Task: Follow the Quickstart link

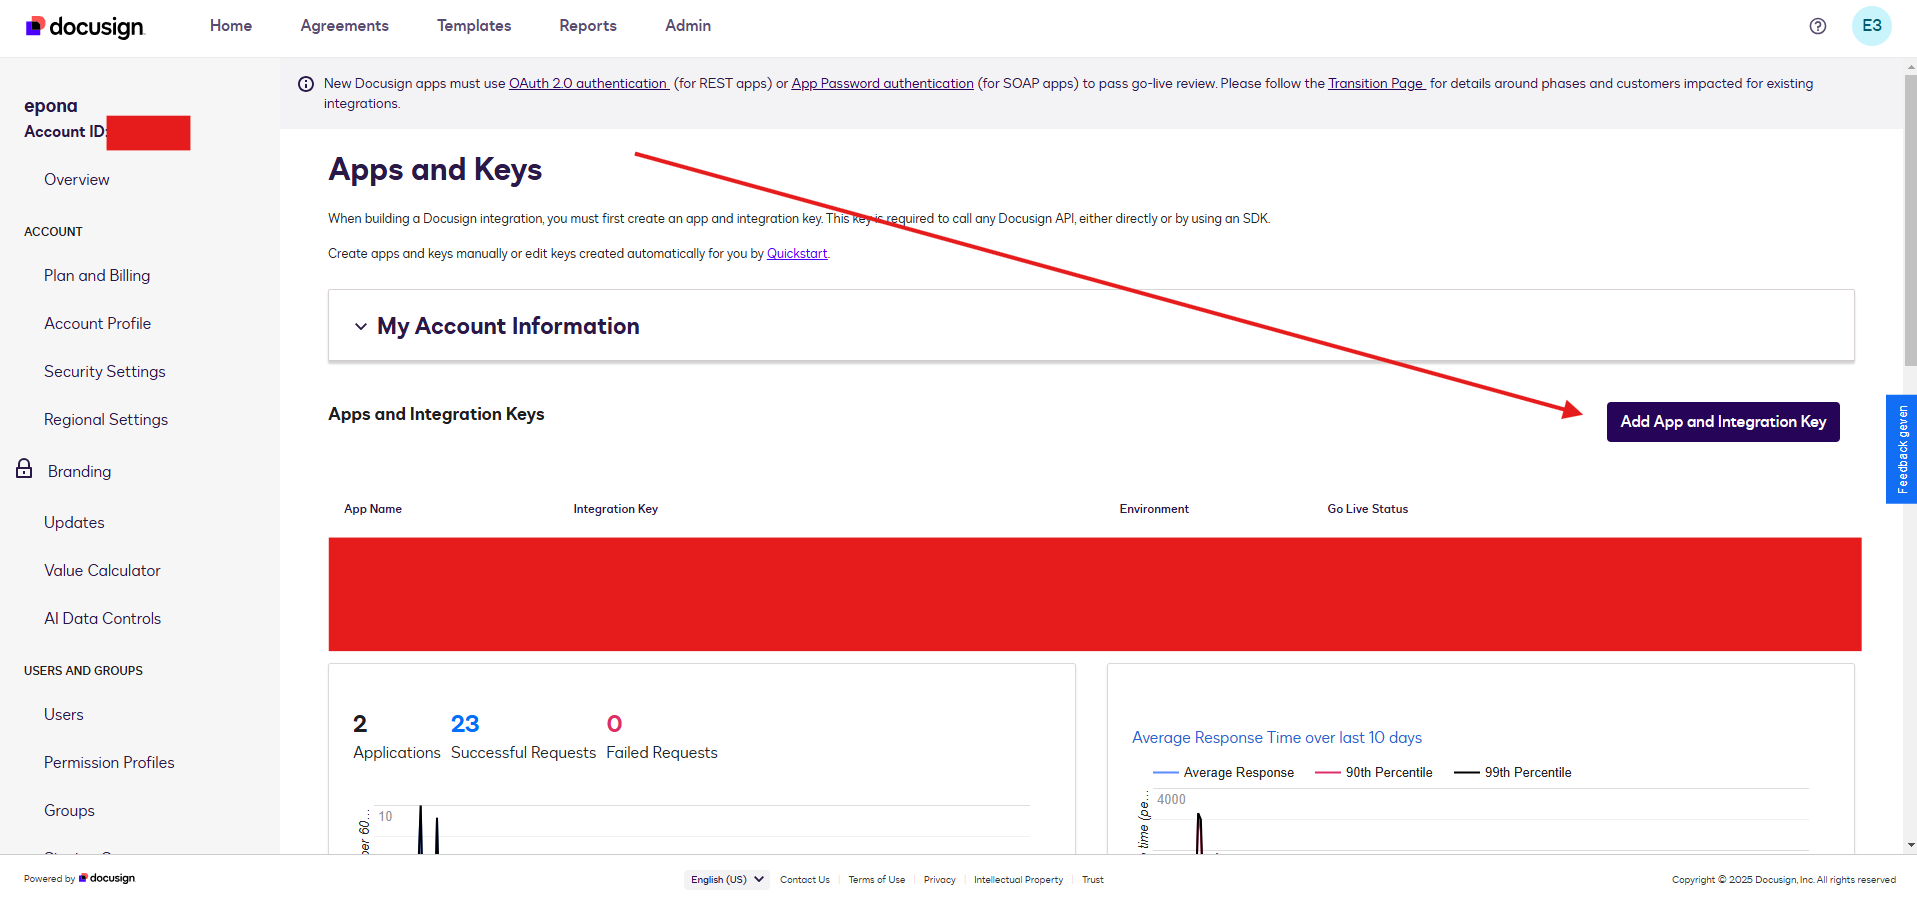Action: (x=796, y=254)
